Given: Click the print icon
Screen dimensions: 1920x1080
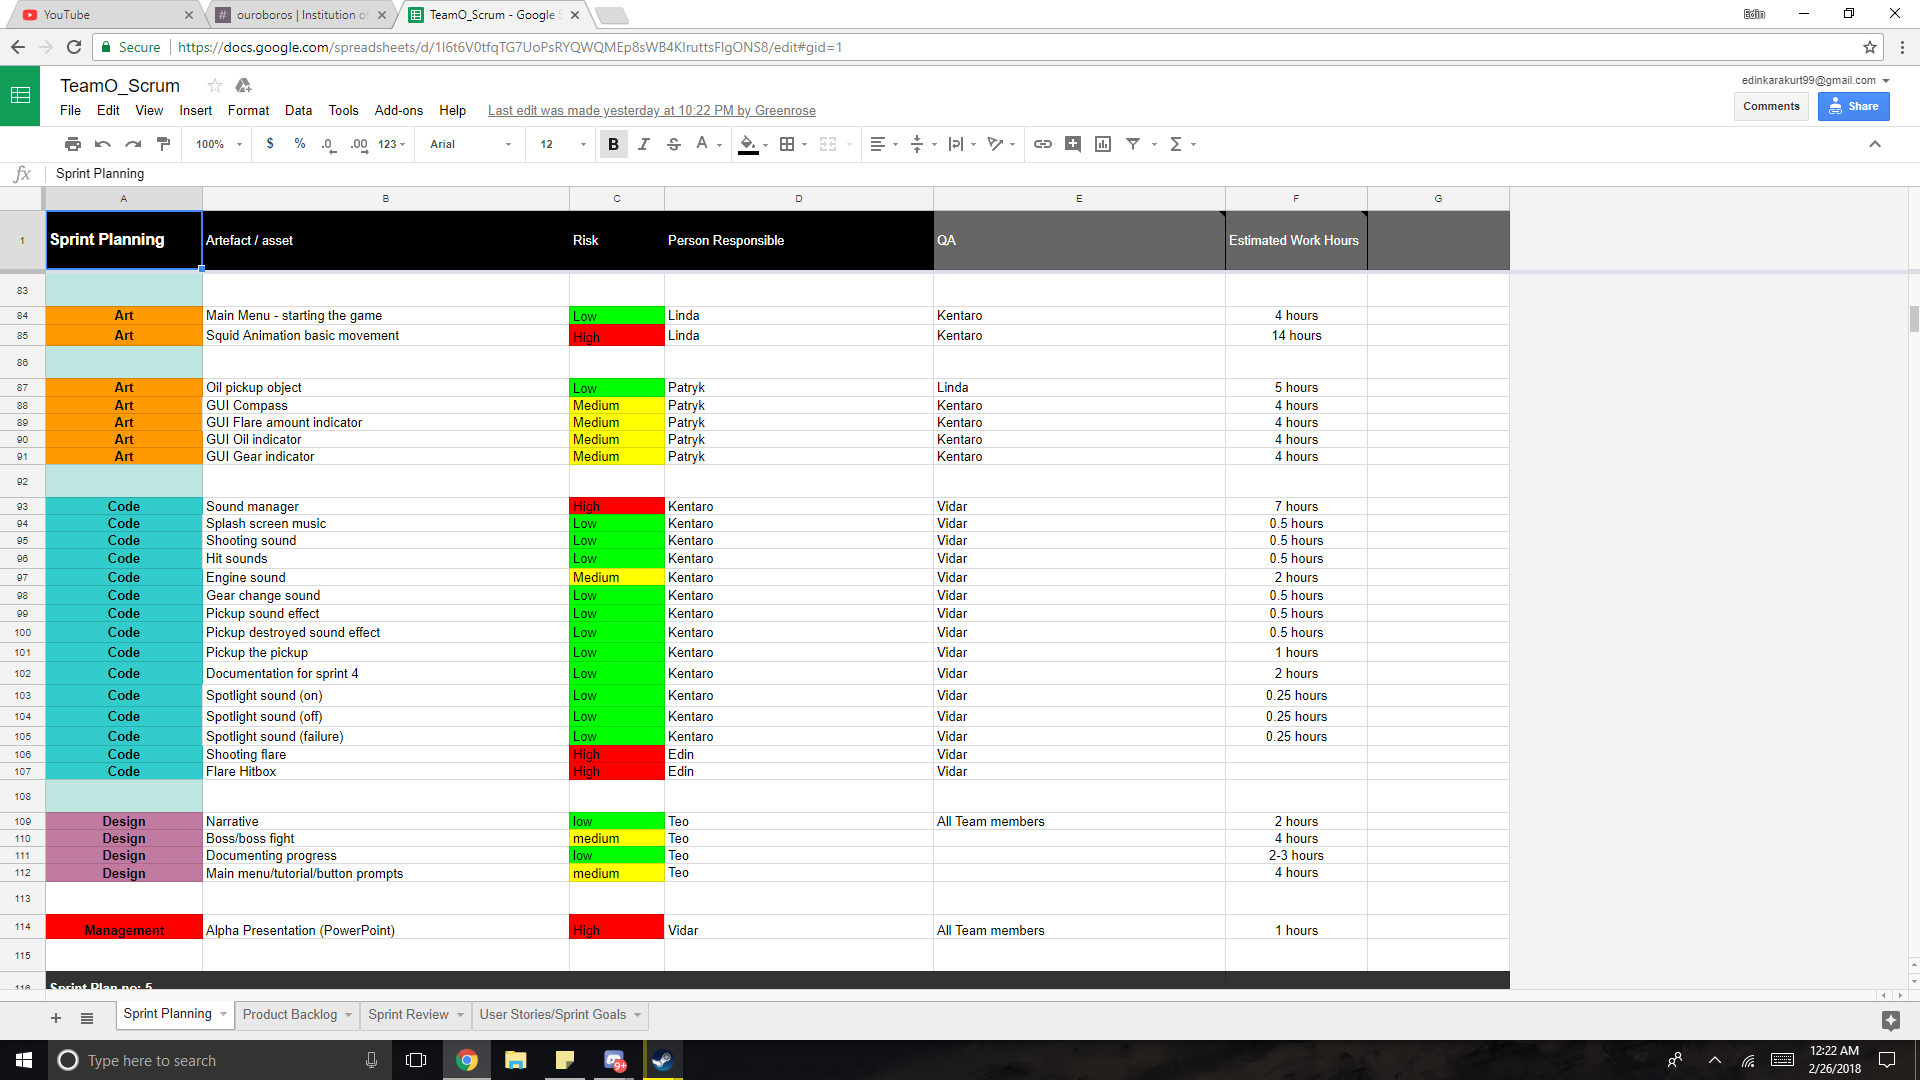Looking at the screenshot, I should [72, 144].
